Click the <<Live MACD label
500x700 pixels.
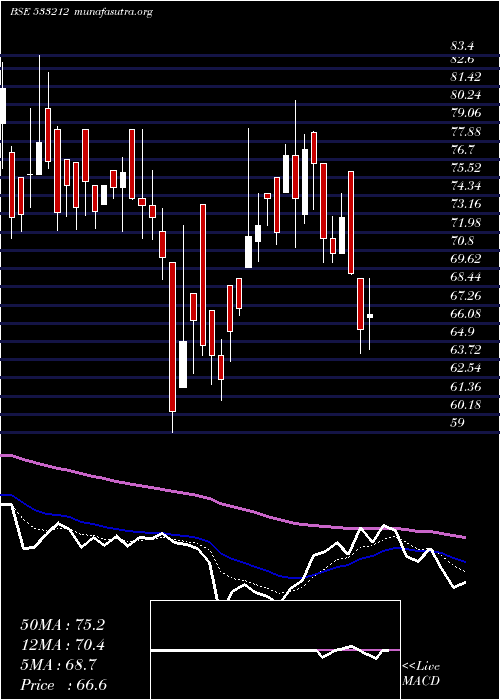pyautogui.click(x=421, y=674)
